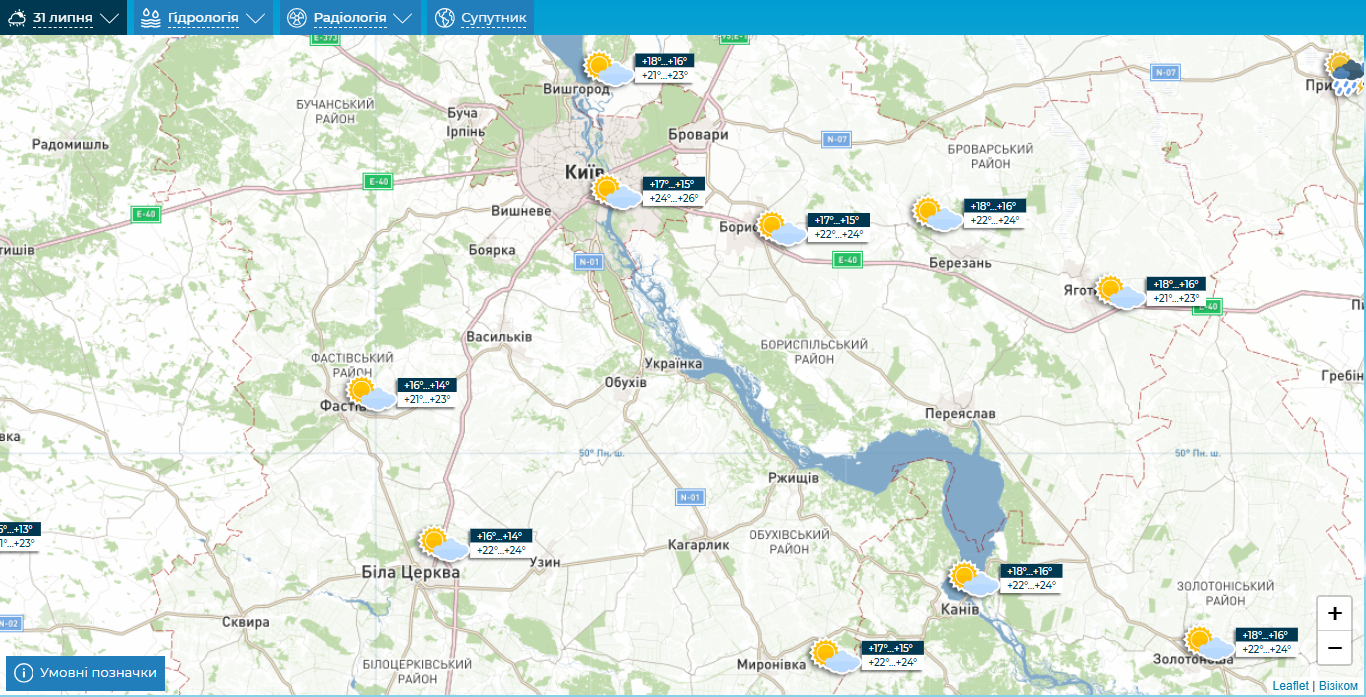Zoom out the map with minus button
1366x697 pixels.
click(x=1334, y=648)
